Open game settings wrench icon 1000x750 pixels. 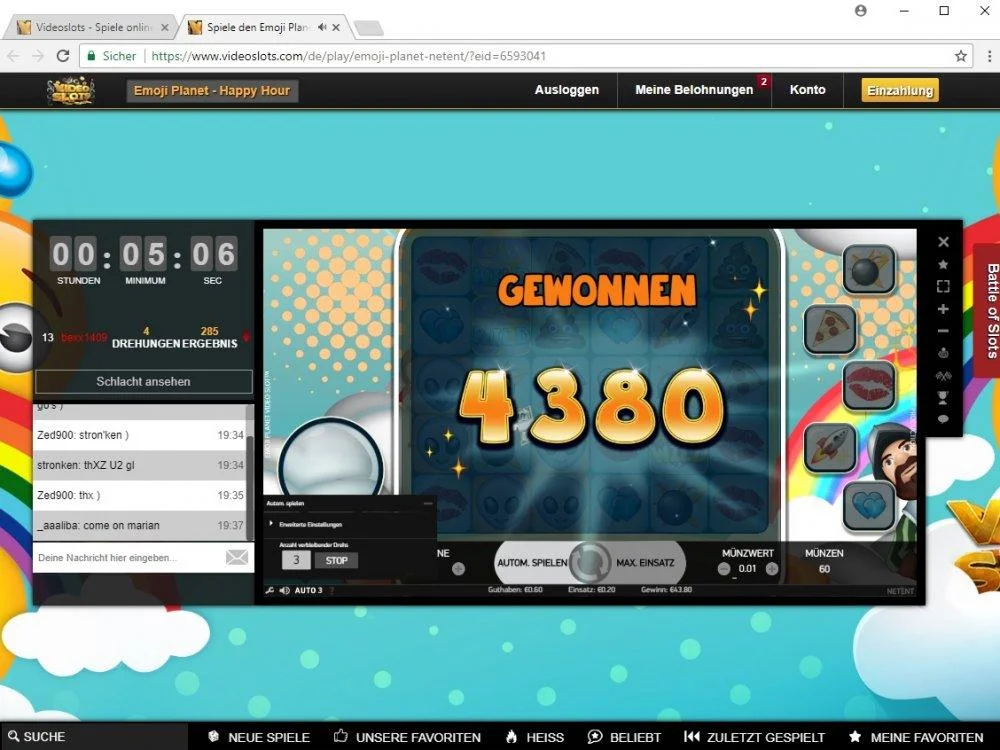270,591
